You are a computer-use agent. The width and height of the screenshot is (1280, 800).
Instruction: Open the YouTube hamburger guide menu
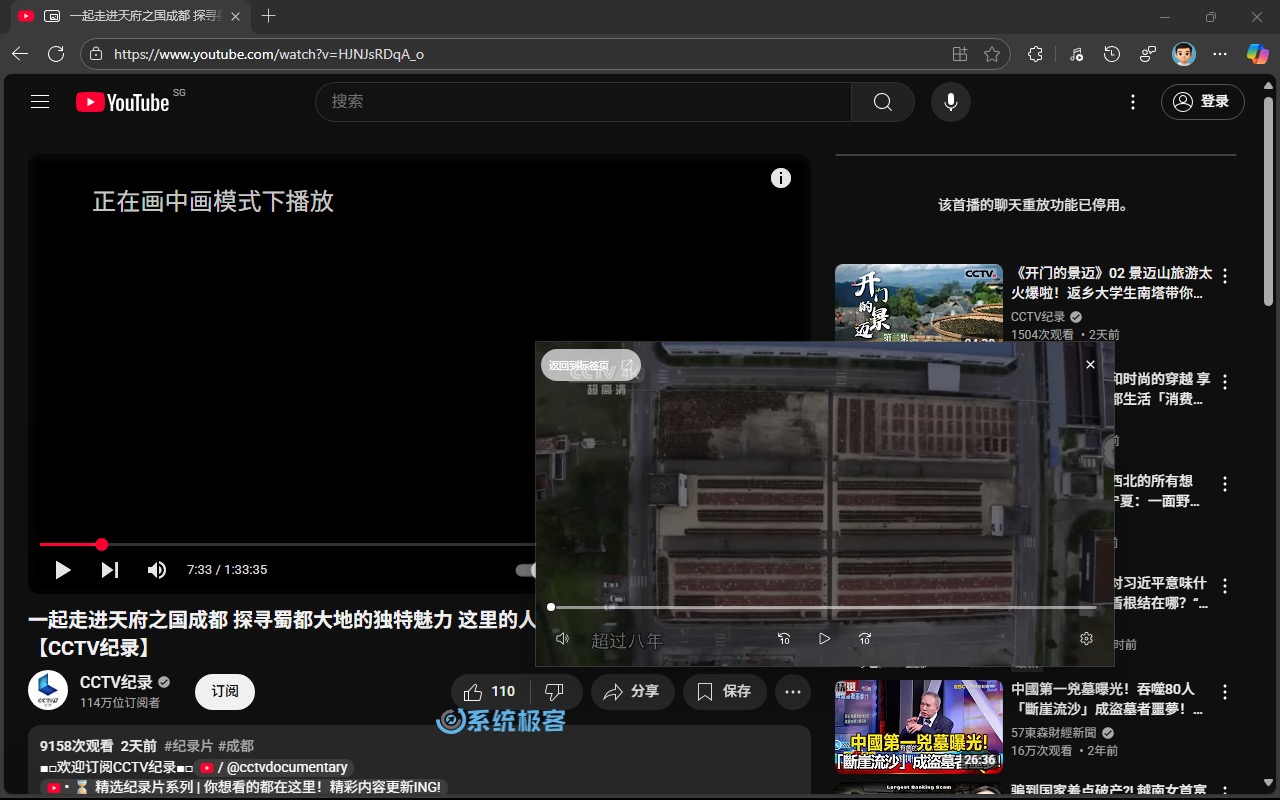(40, 101)
